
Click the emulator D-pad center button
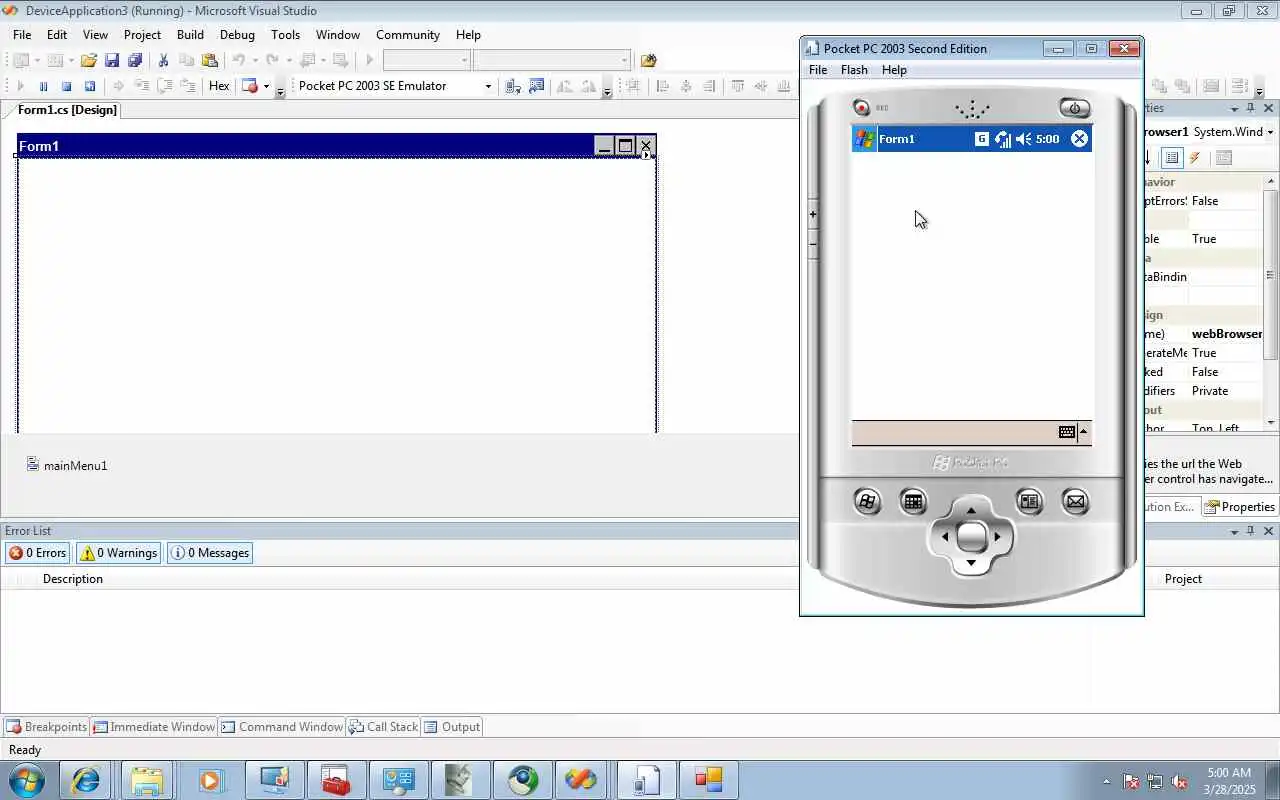(971, 537)
